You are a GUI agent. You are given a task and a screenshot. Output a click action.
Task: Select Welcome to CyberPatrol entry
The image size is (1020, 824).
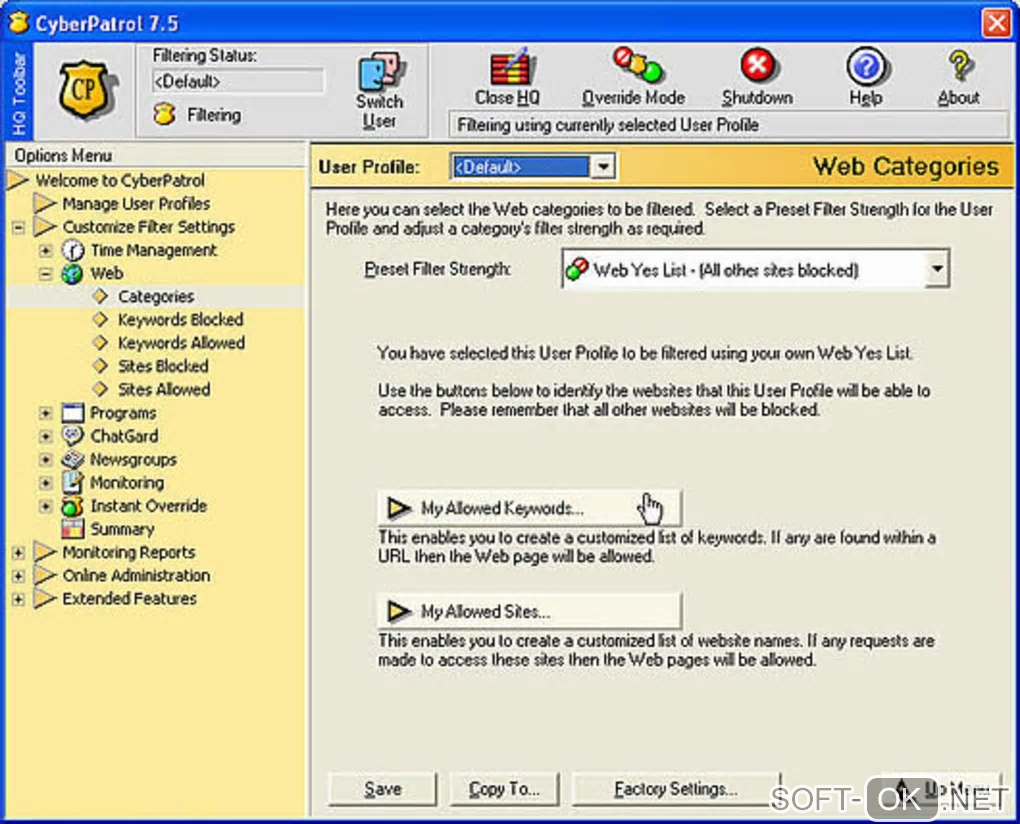[x=120, y=180]
